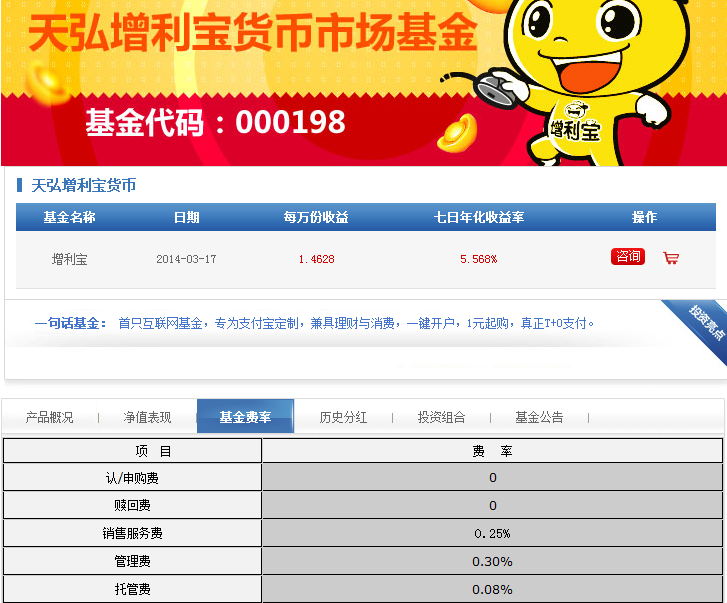Viewport: 727px width, 603px height.
Task: Open the 产品概况 tab
Action: point(50,417)
